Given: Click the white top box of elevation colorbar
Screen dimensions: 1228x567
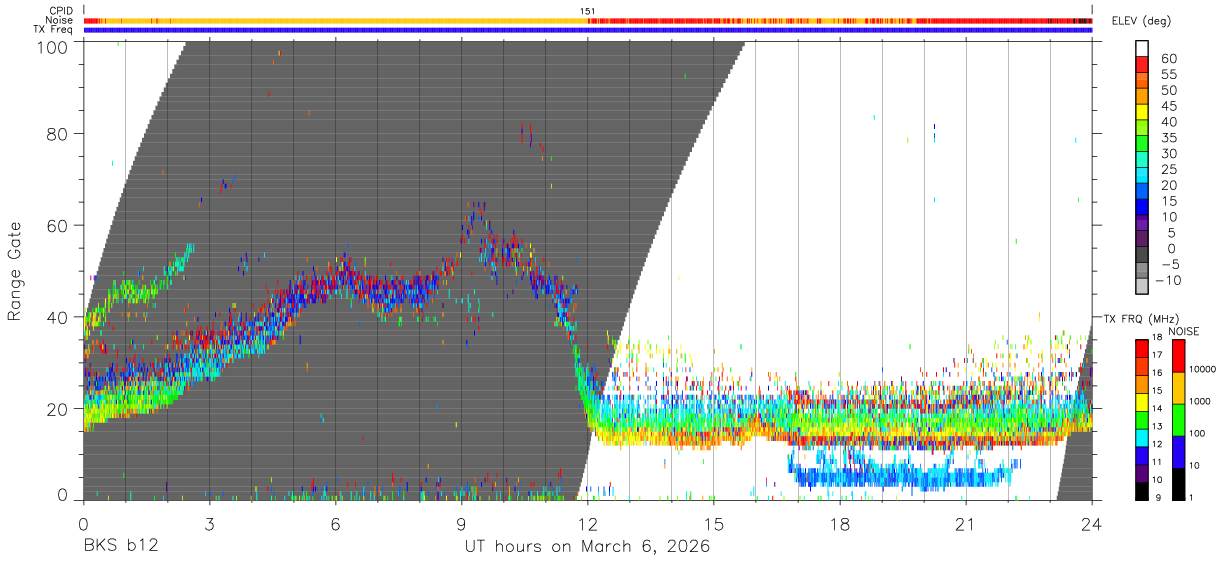Looking at the screenshot, I should click(1142, 49).
